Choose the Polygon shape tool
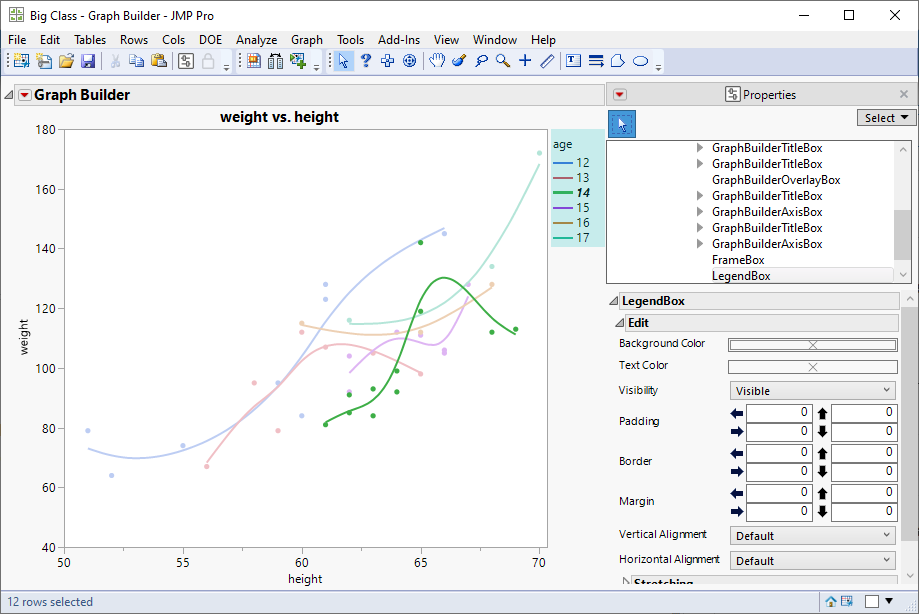Screen dimensions: 919x614 click(x=618, y=61)
